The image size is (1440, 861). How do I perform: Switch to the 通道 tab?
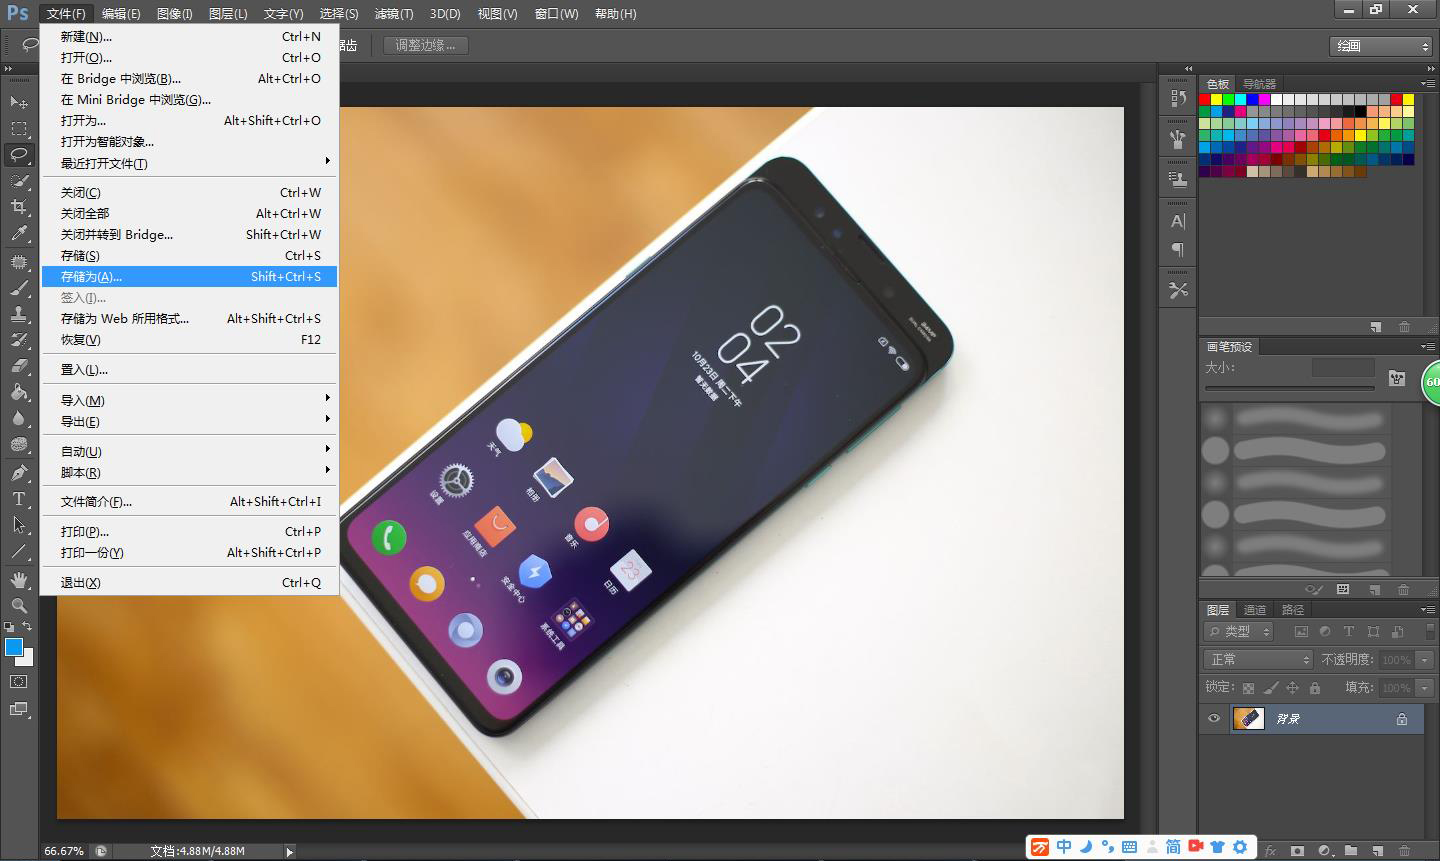(1255, 609)
